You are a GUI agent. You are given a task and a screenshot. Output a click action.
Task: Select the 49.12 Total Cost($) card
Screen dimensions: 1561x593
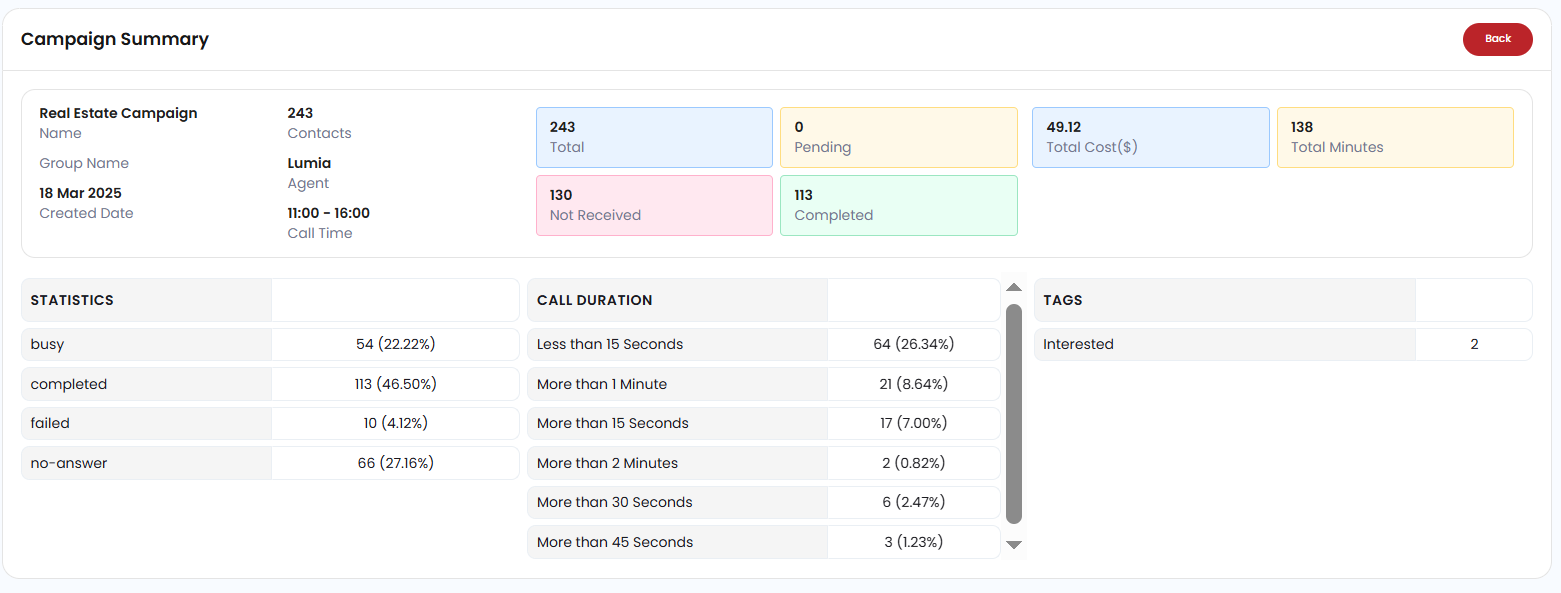[1151, 137]
